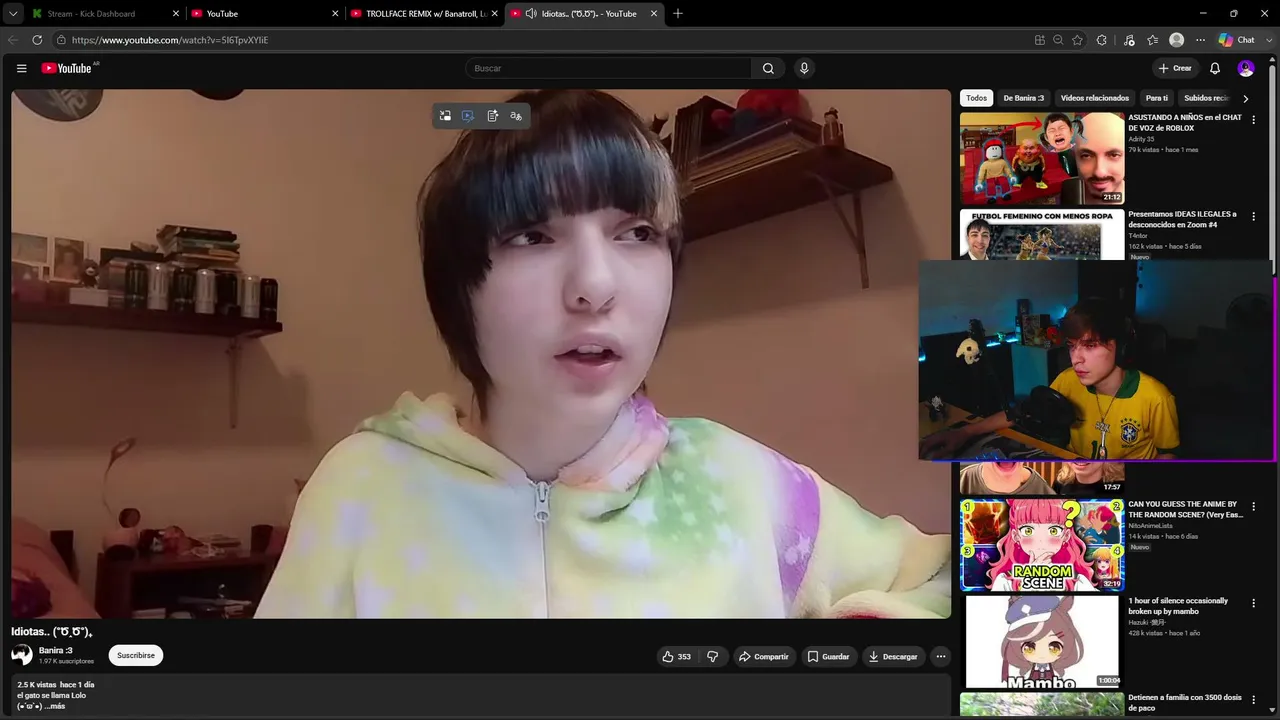Open the Mambo 1 hour silence thumbnail
The width and height of the screenshot is (1280, 720).
(1042, 642)
